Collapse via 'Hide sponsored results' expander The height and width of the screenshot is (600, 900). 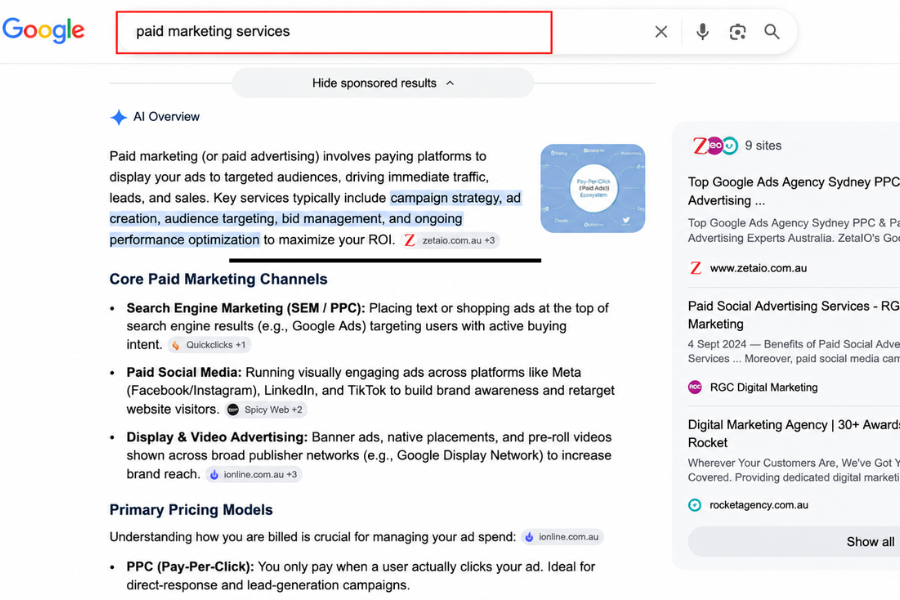click(383, 83)
